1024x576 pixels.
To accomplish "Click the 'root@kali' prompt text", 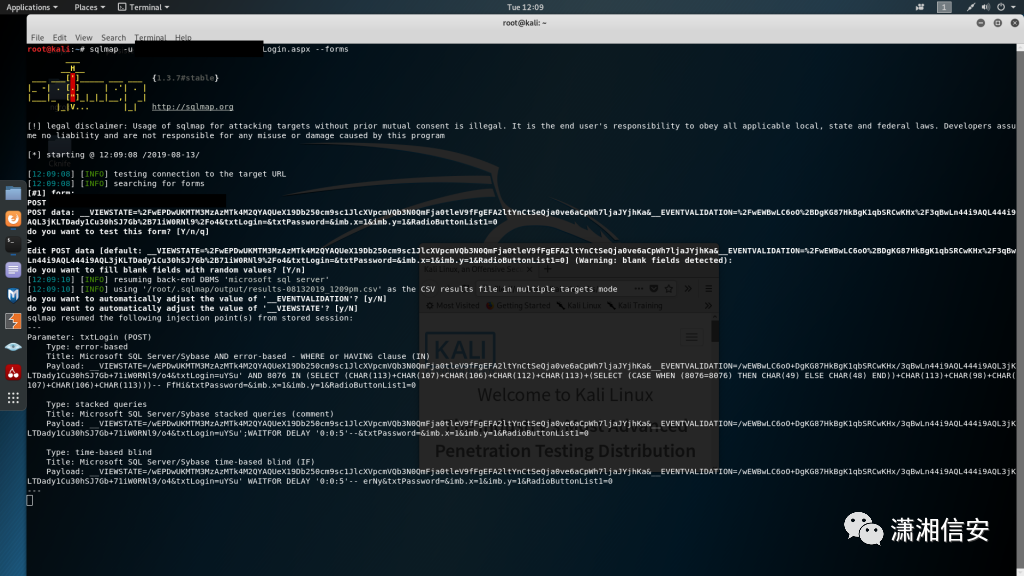I will [48, 49].
